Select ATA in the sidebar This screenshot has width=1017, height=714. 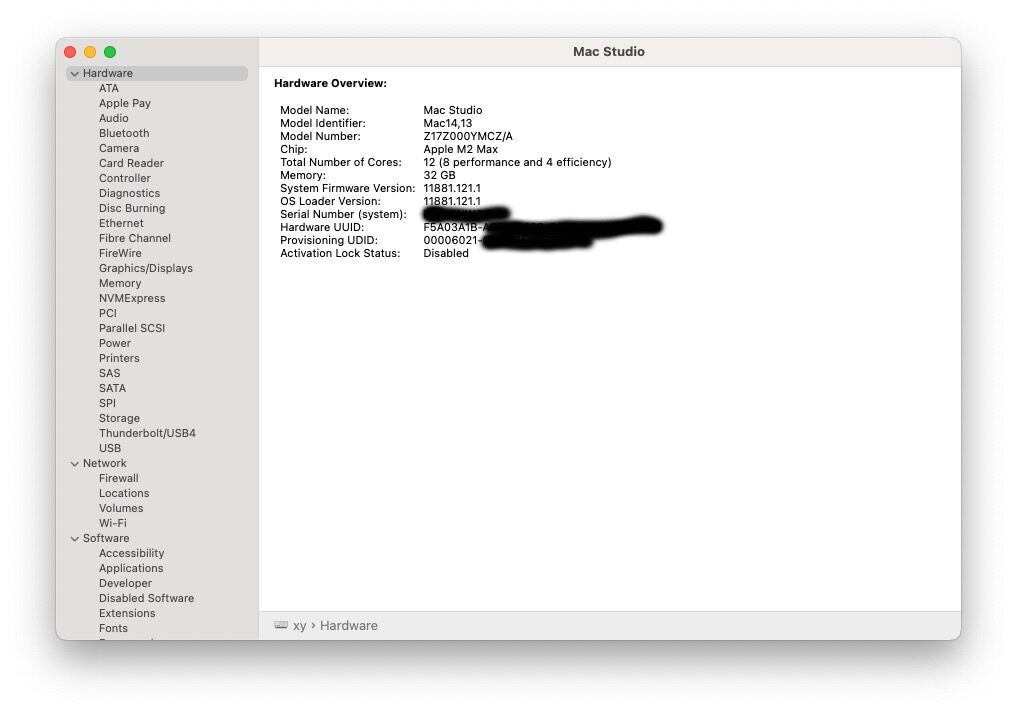point(109,88)
